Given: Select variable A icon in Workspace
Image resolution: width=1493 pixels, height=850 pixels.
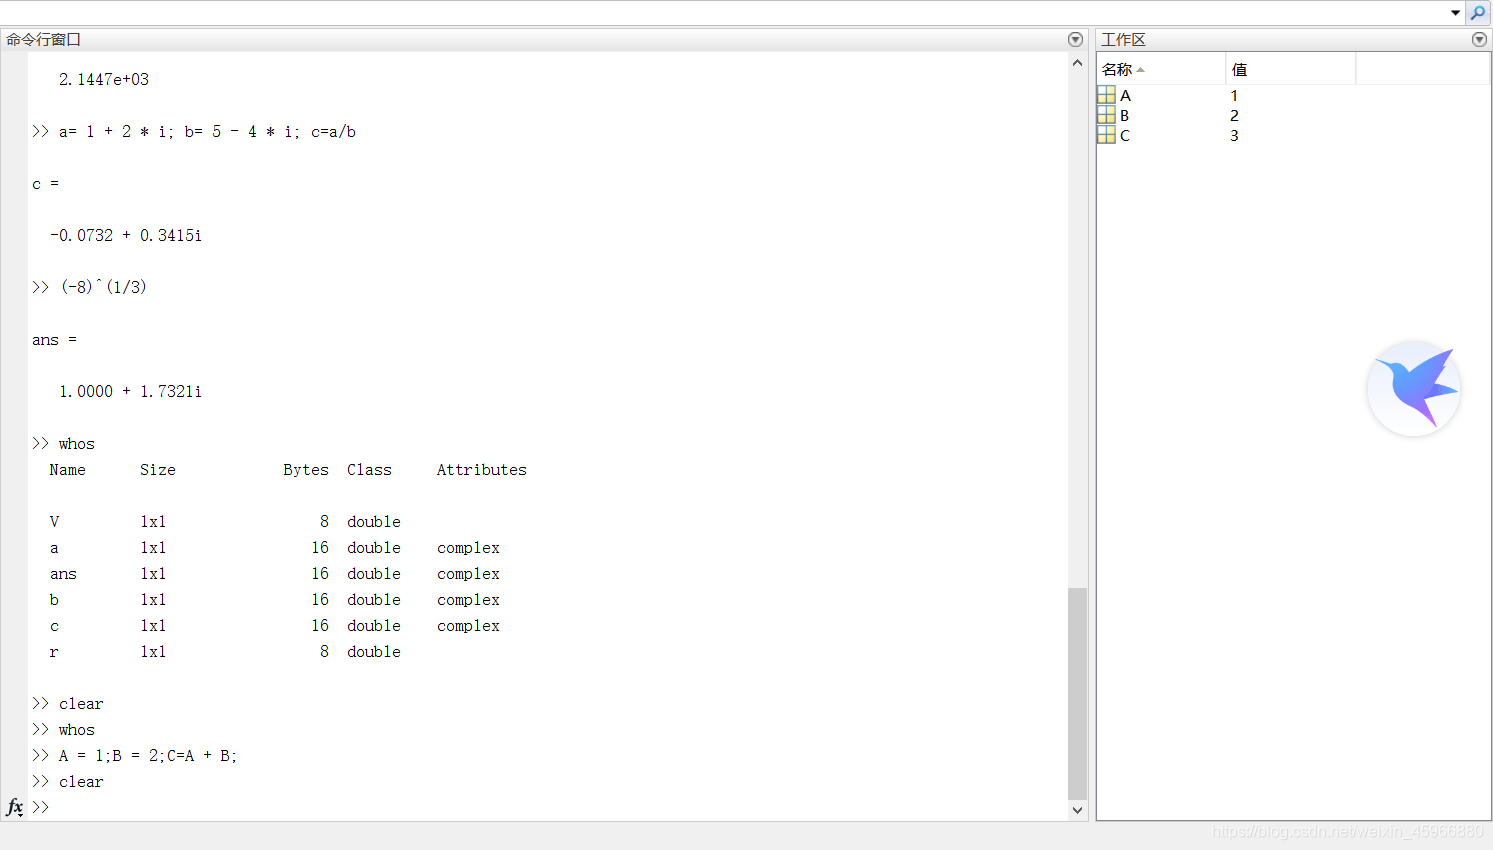Looking at the screenshot, I should point(1106,95).
